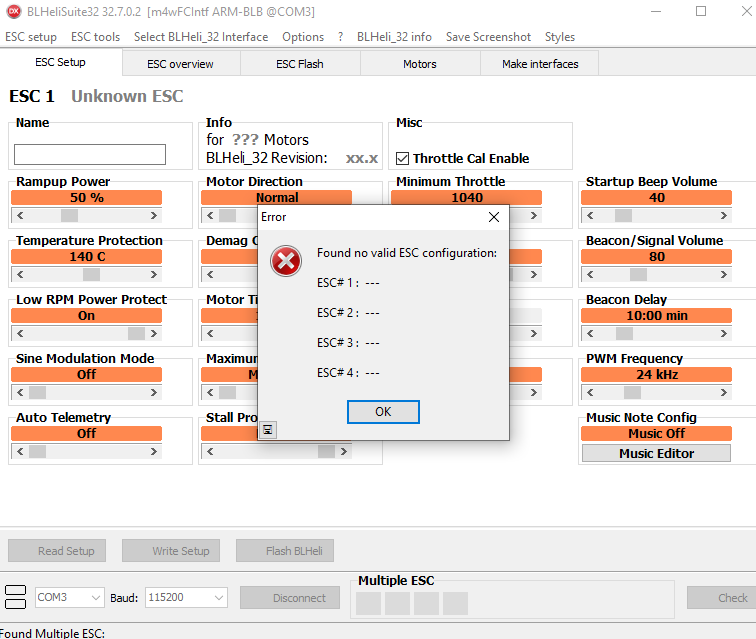Click left arrow of Low RPM Power Protect

pos(20,333)
